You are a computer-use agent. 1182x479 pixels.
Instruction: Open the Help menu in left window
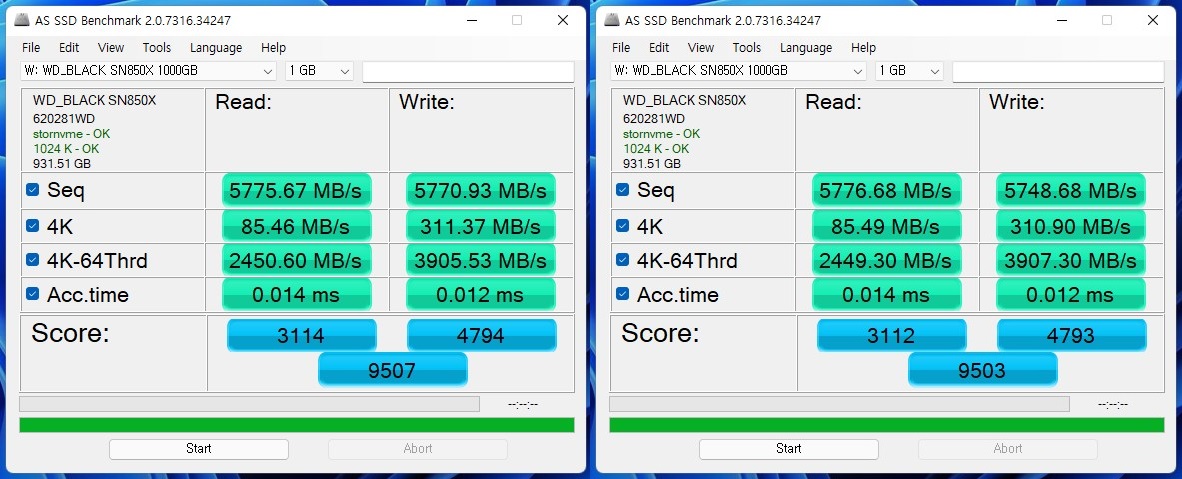point(274,48)
